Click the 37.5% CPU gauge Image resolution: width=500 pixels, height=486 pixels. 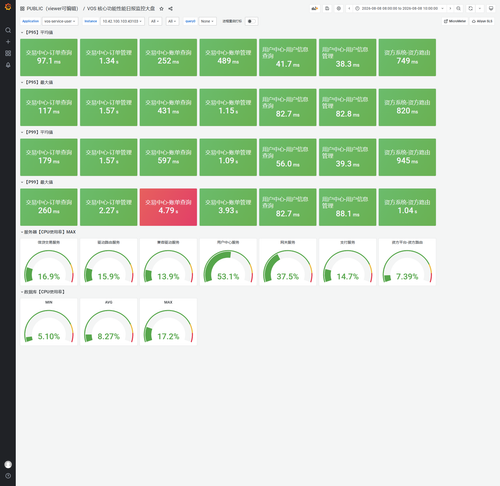click(288, 262)
